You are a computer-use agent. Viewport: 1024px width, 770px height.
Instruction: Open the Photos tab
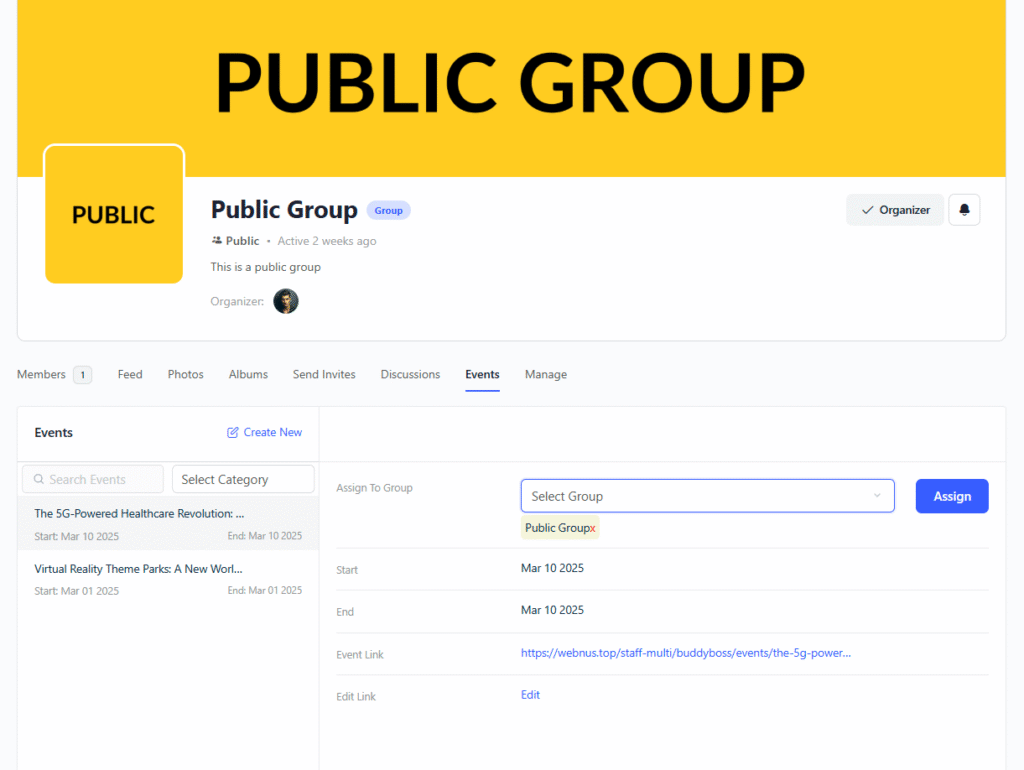tap(185, 374)
